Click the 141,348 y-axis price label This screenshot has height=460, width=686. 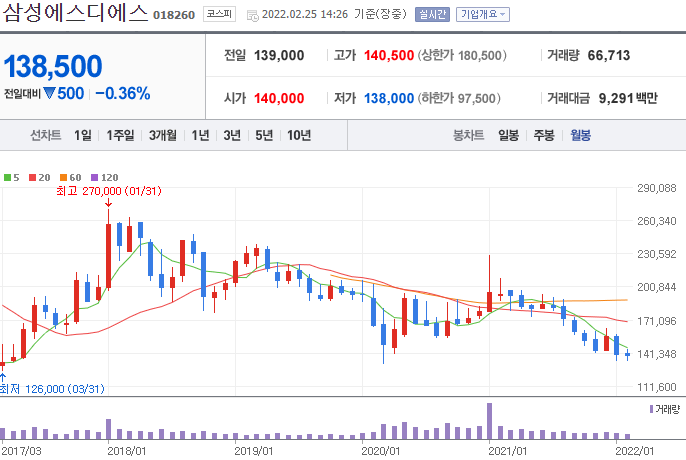click(657, 354)
